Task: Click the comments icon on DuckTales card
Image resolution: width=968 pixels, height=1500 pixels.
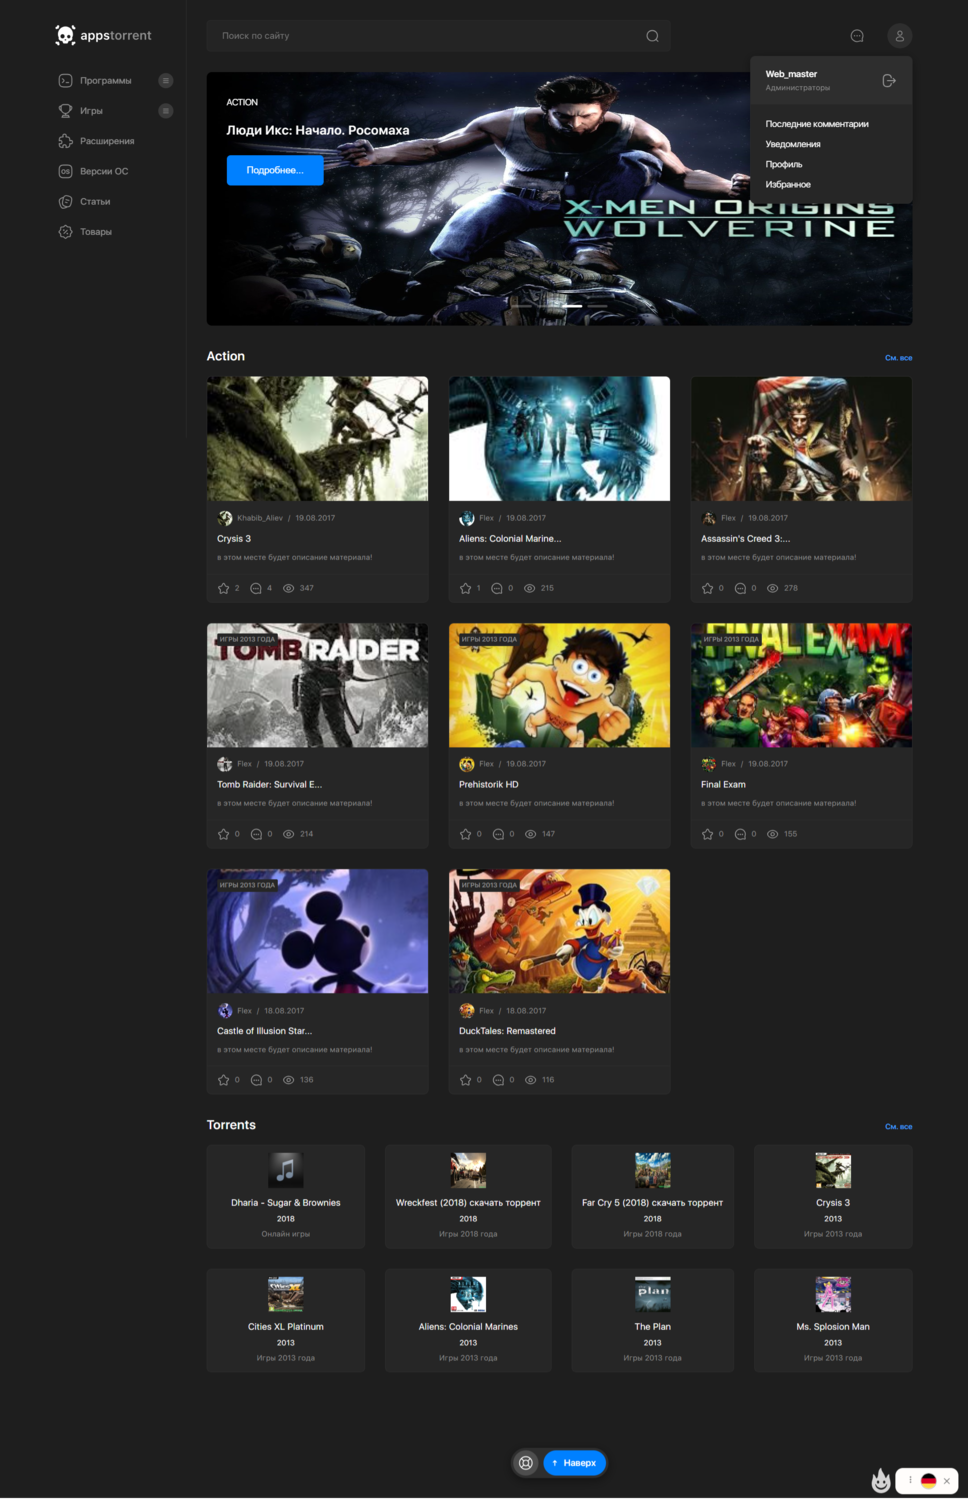Action: (498, 1080)
